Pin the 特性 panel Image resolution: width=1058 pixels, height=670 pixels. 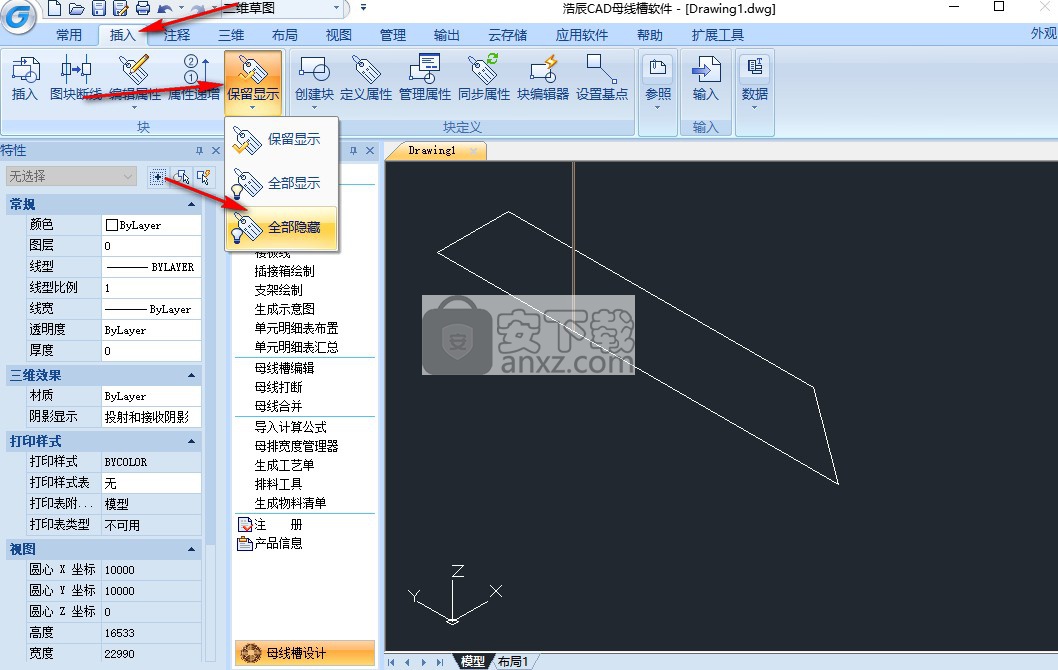199,150
